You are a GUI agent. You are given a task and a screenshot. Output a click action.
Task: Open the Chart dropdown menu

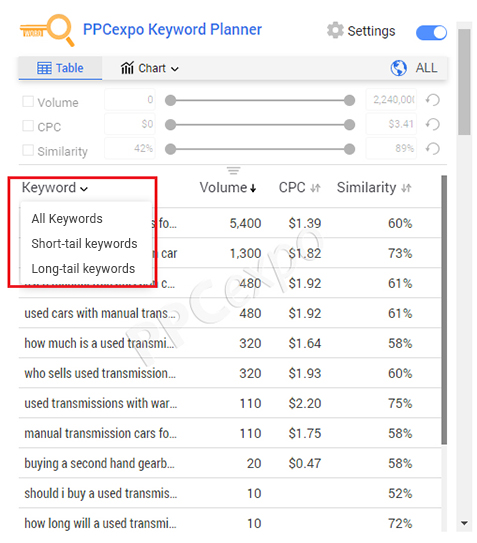coord(149,68)
